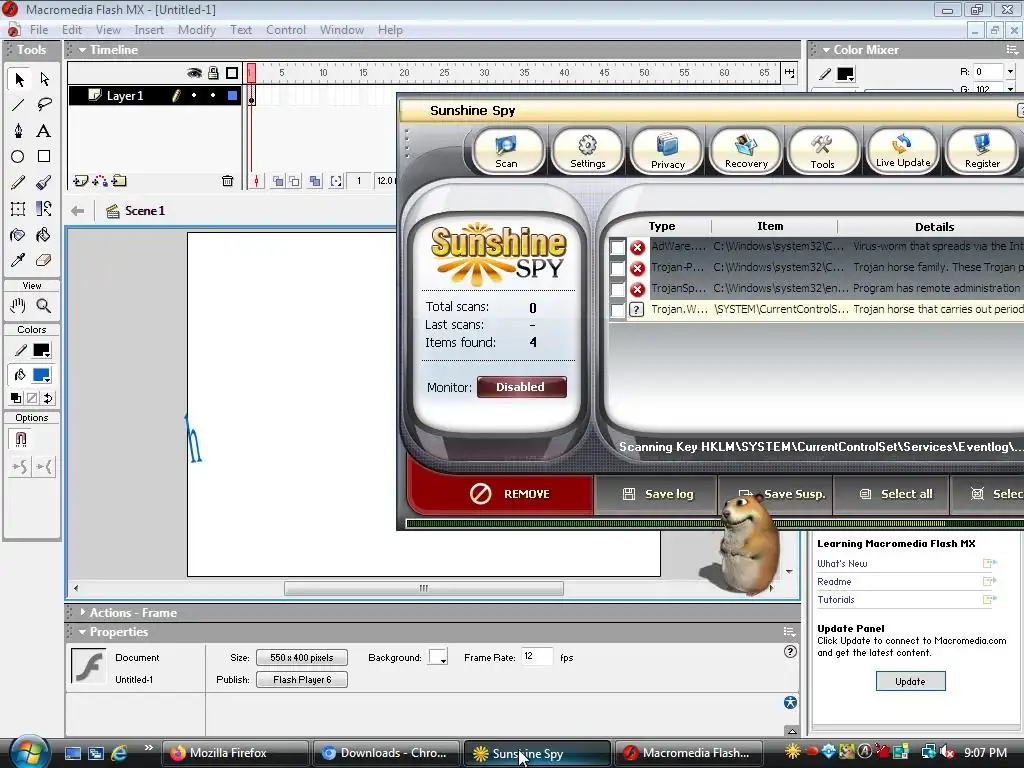Toggle lock all layers padlock icon
Viewport: 1024px width, 768px height.
point(213,73)
